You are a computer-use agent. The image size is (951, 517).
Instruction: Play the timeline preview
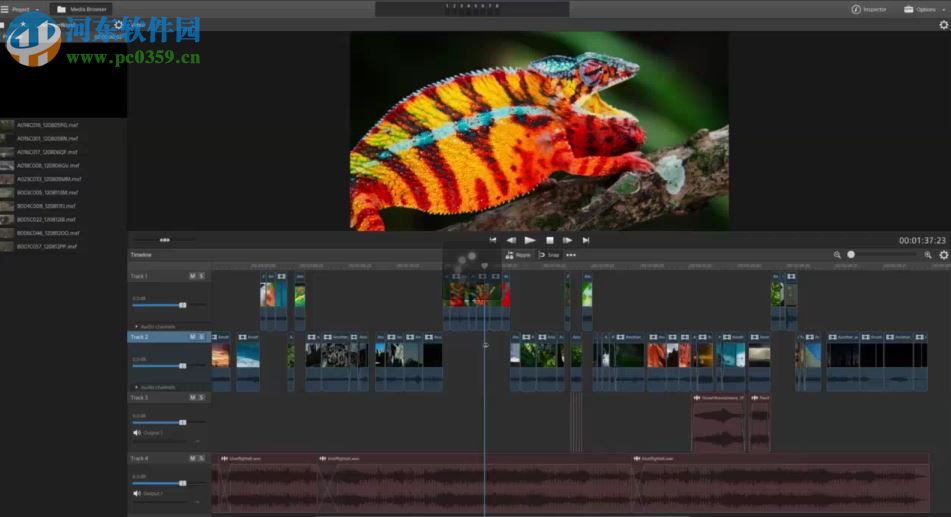[x=529, y=240]
